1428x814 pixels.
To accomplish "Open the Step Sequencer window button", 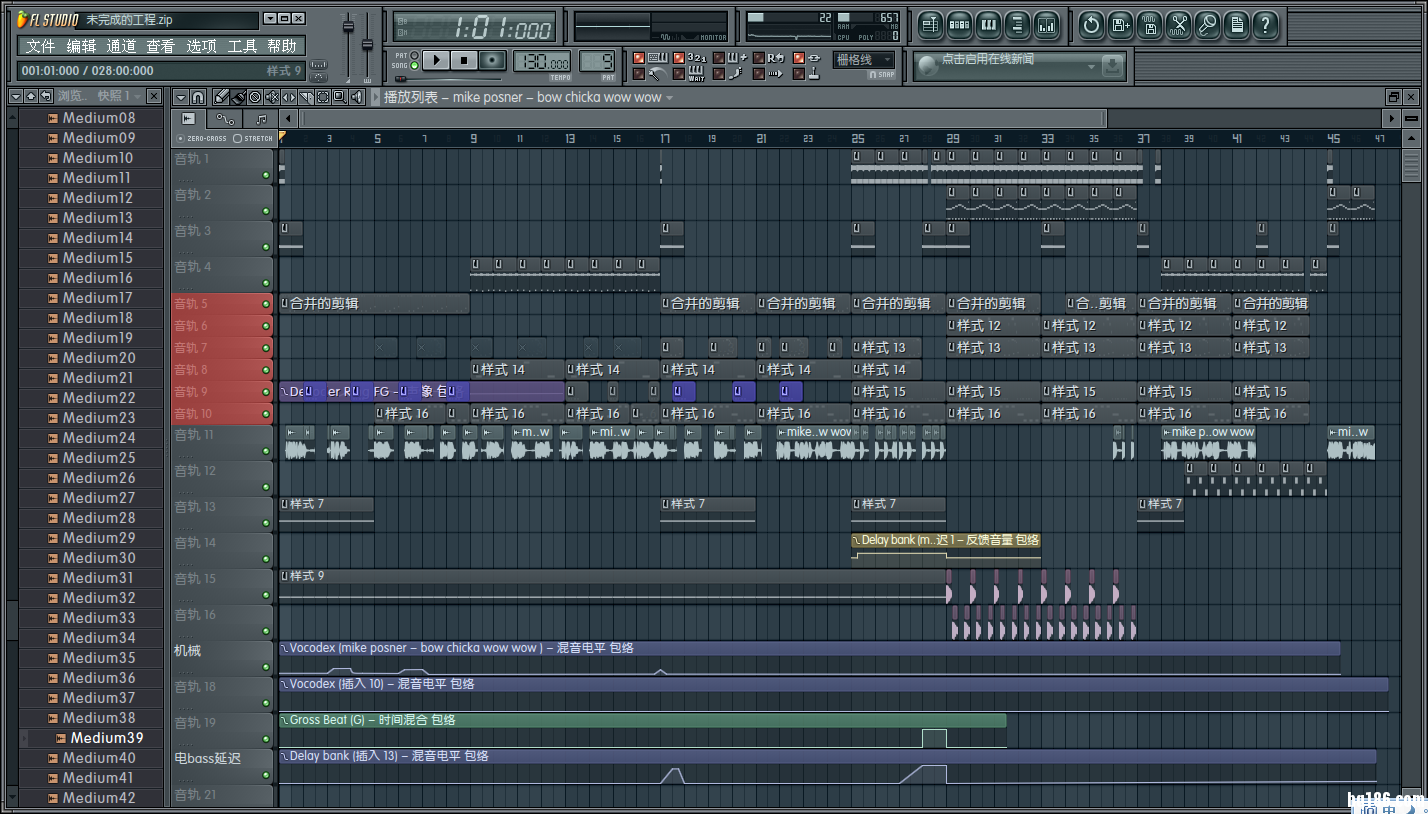I will [959, 25].
